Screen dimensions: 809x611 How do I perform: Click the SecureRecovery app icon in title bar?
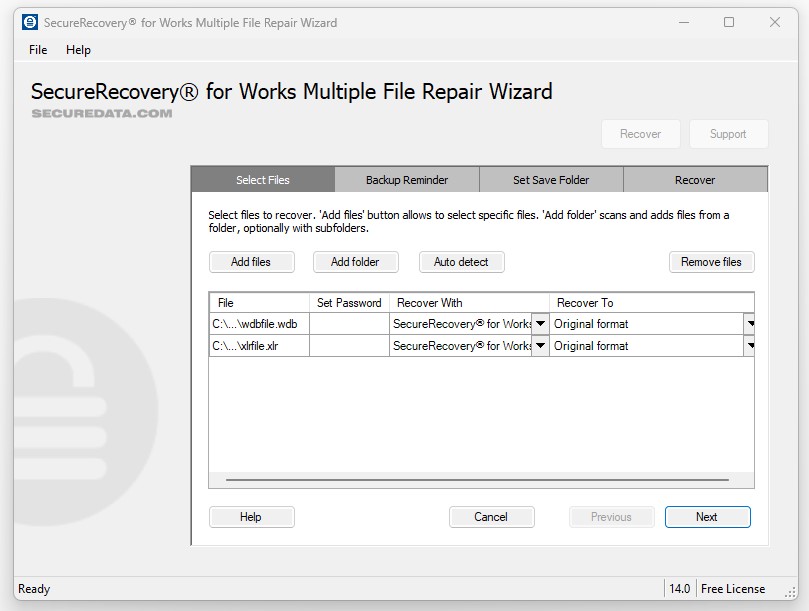click(30, 22)
